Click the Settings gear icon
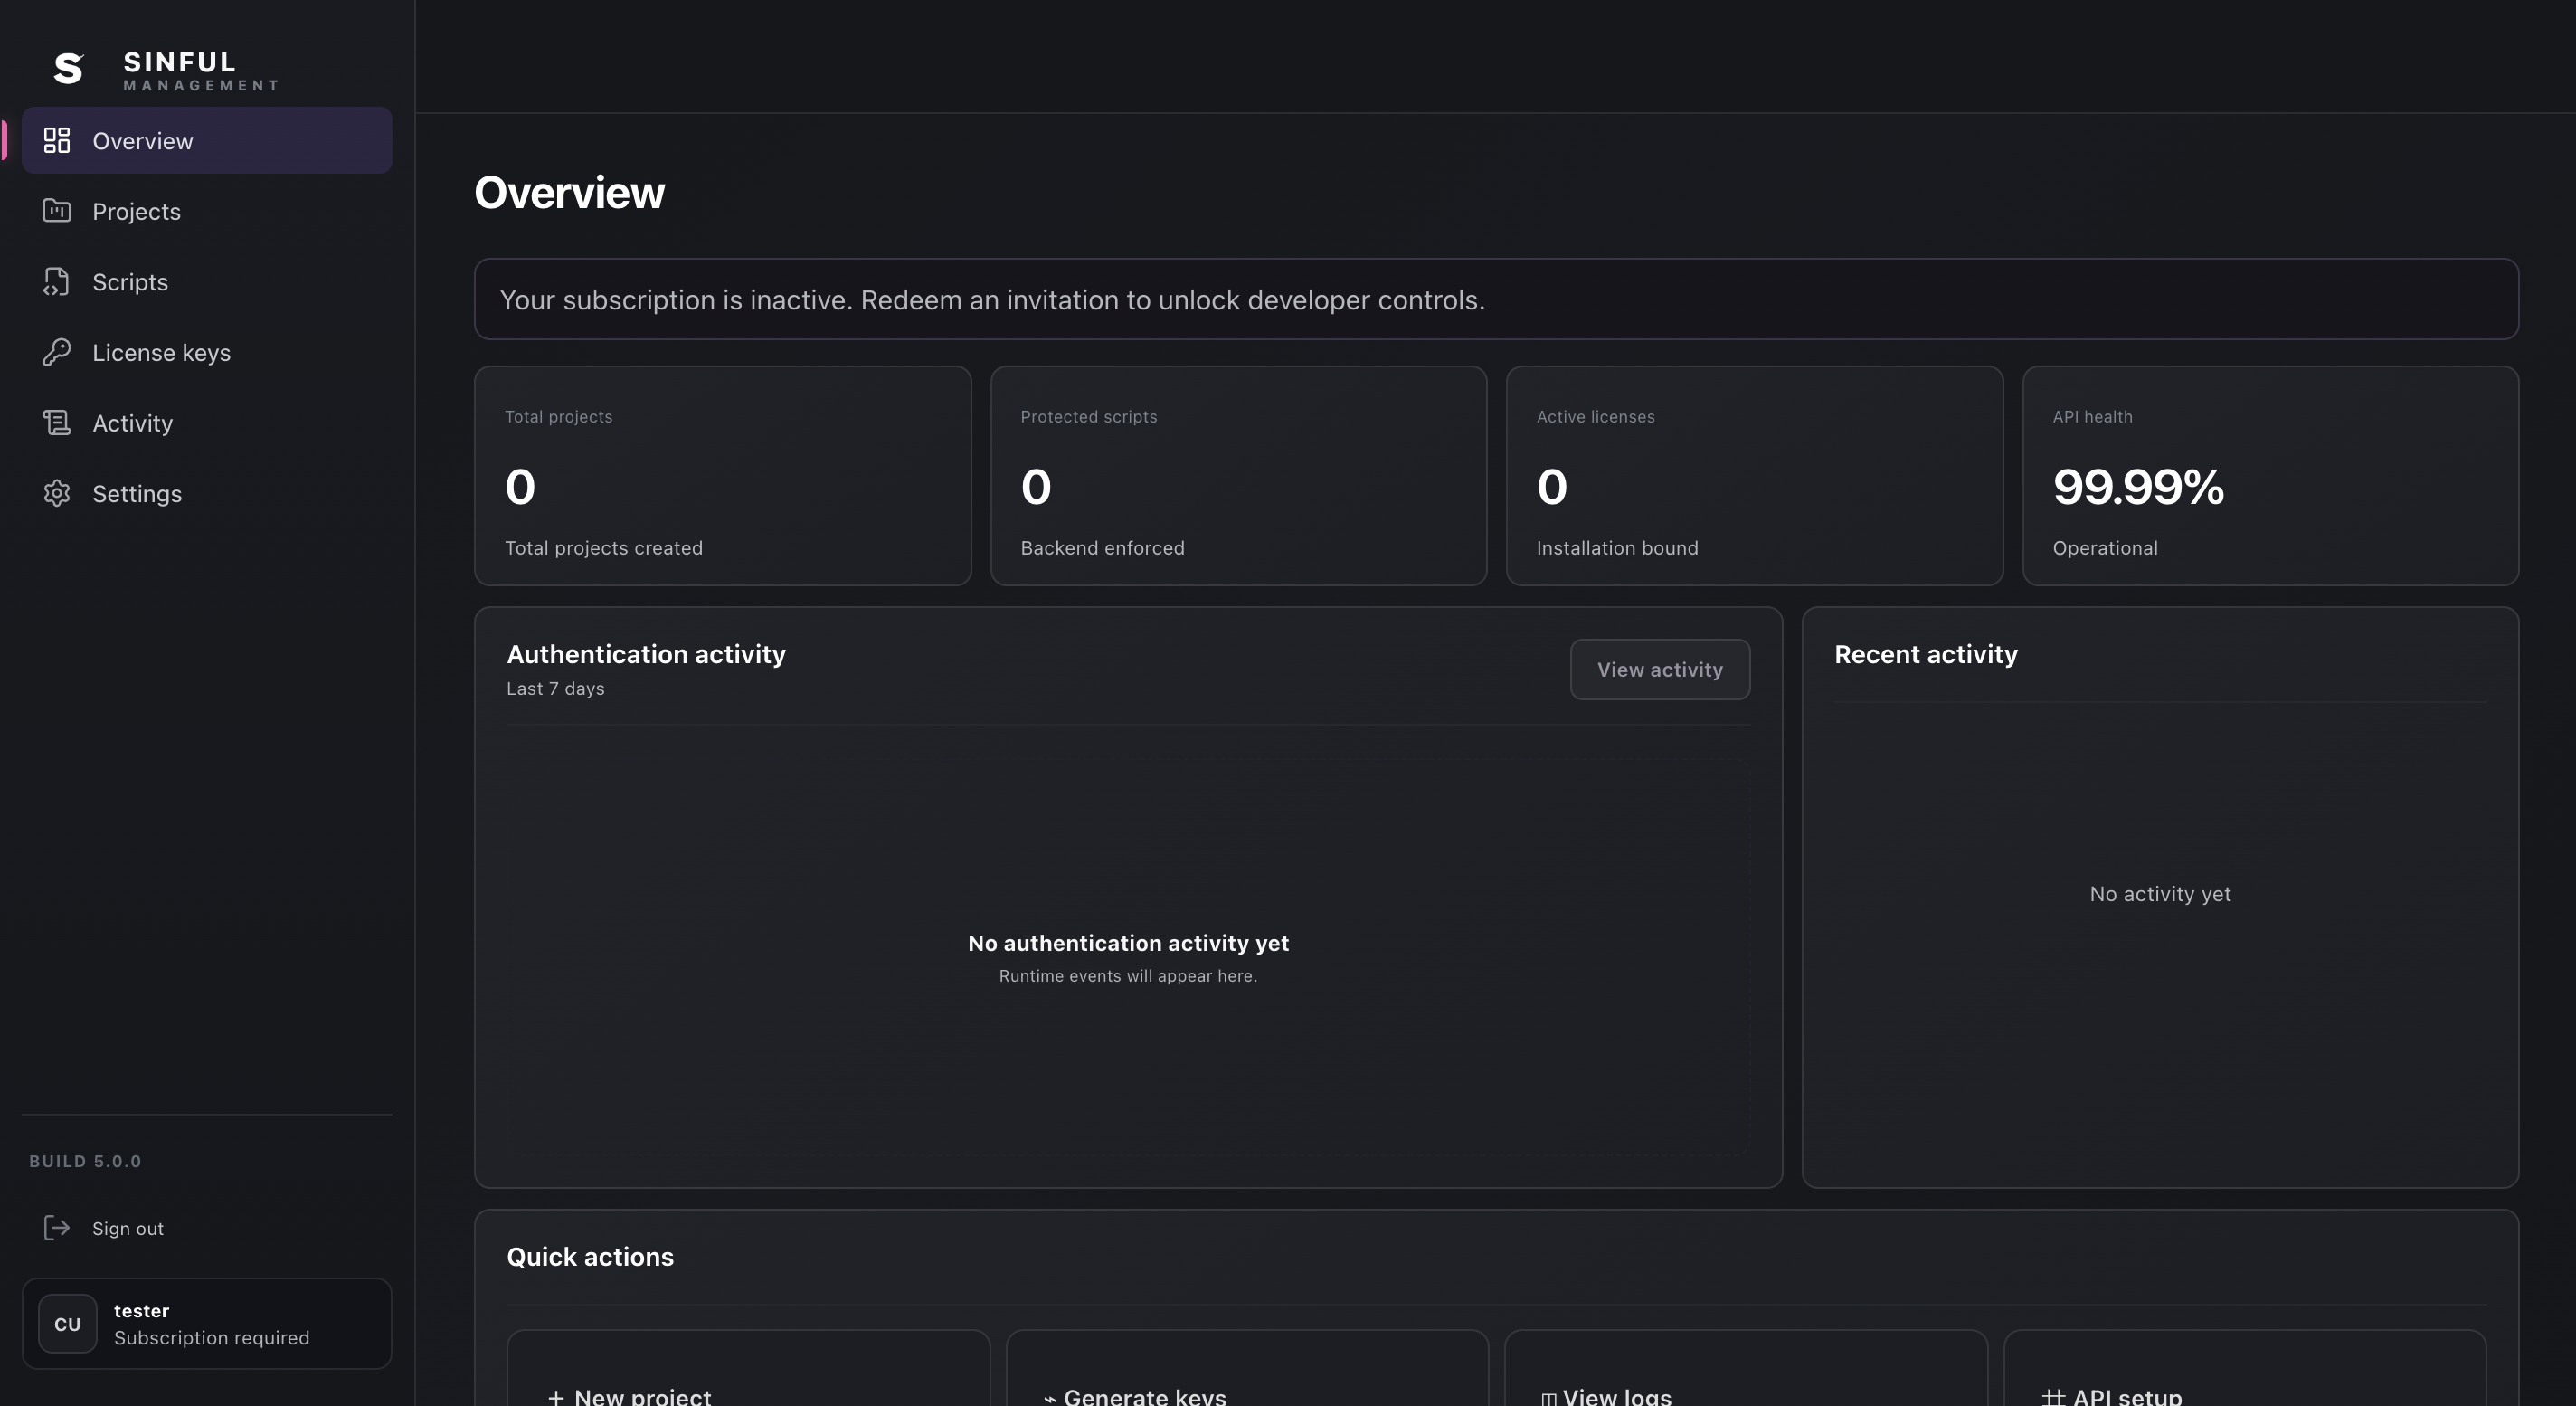Image resolution: width=2576 pixels, height=1406 pixels. pos(57,493)
